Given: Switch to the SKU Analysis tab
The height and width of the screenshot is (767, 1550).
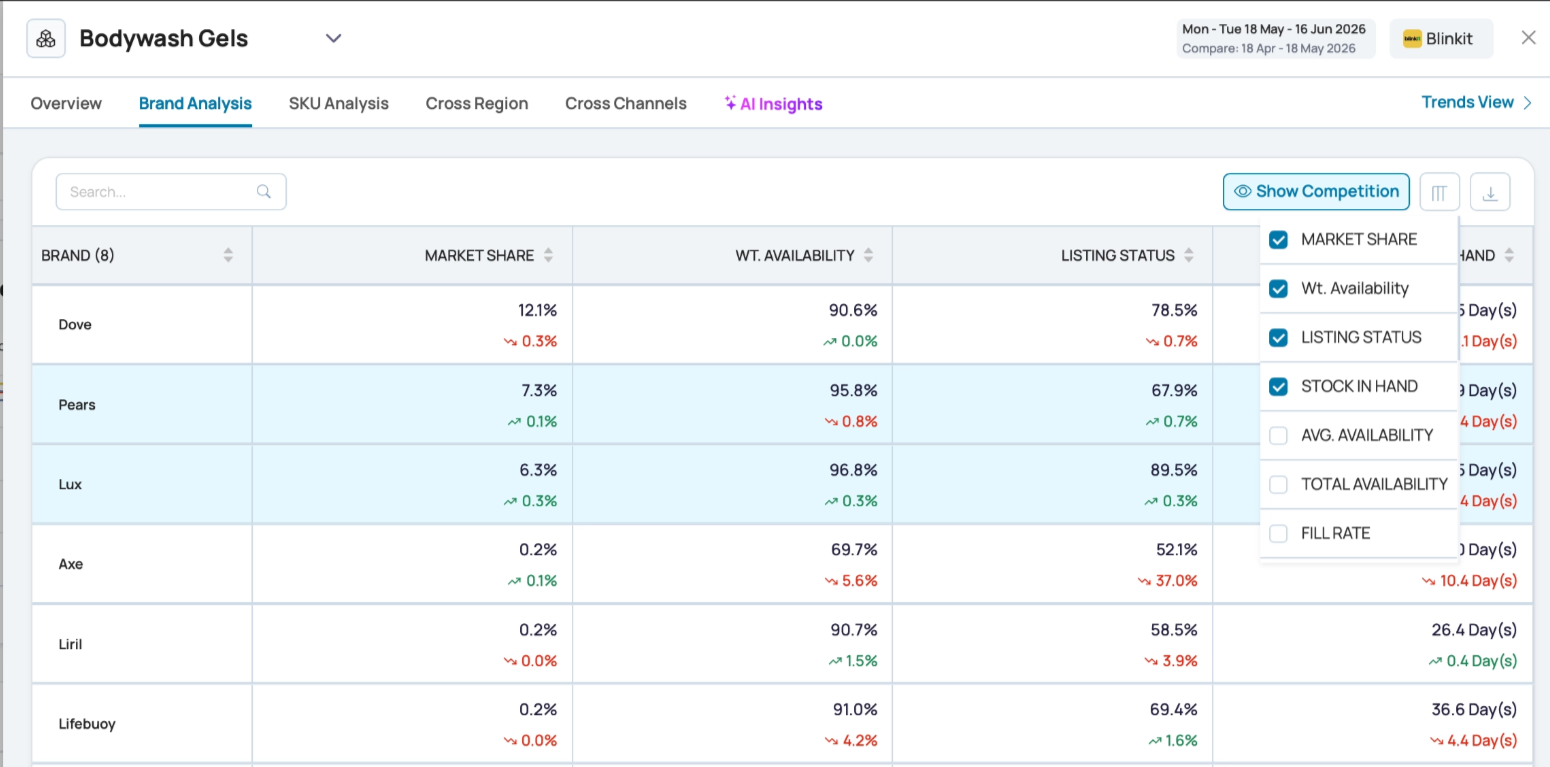Looking at the screenshot, I should click(339, 104).
